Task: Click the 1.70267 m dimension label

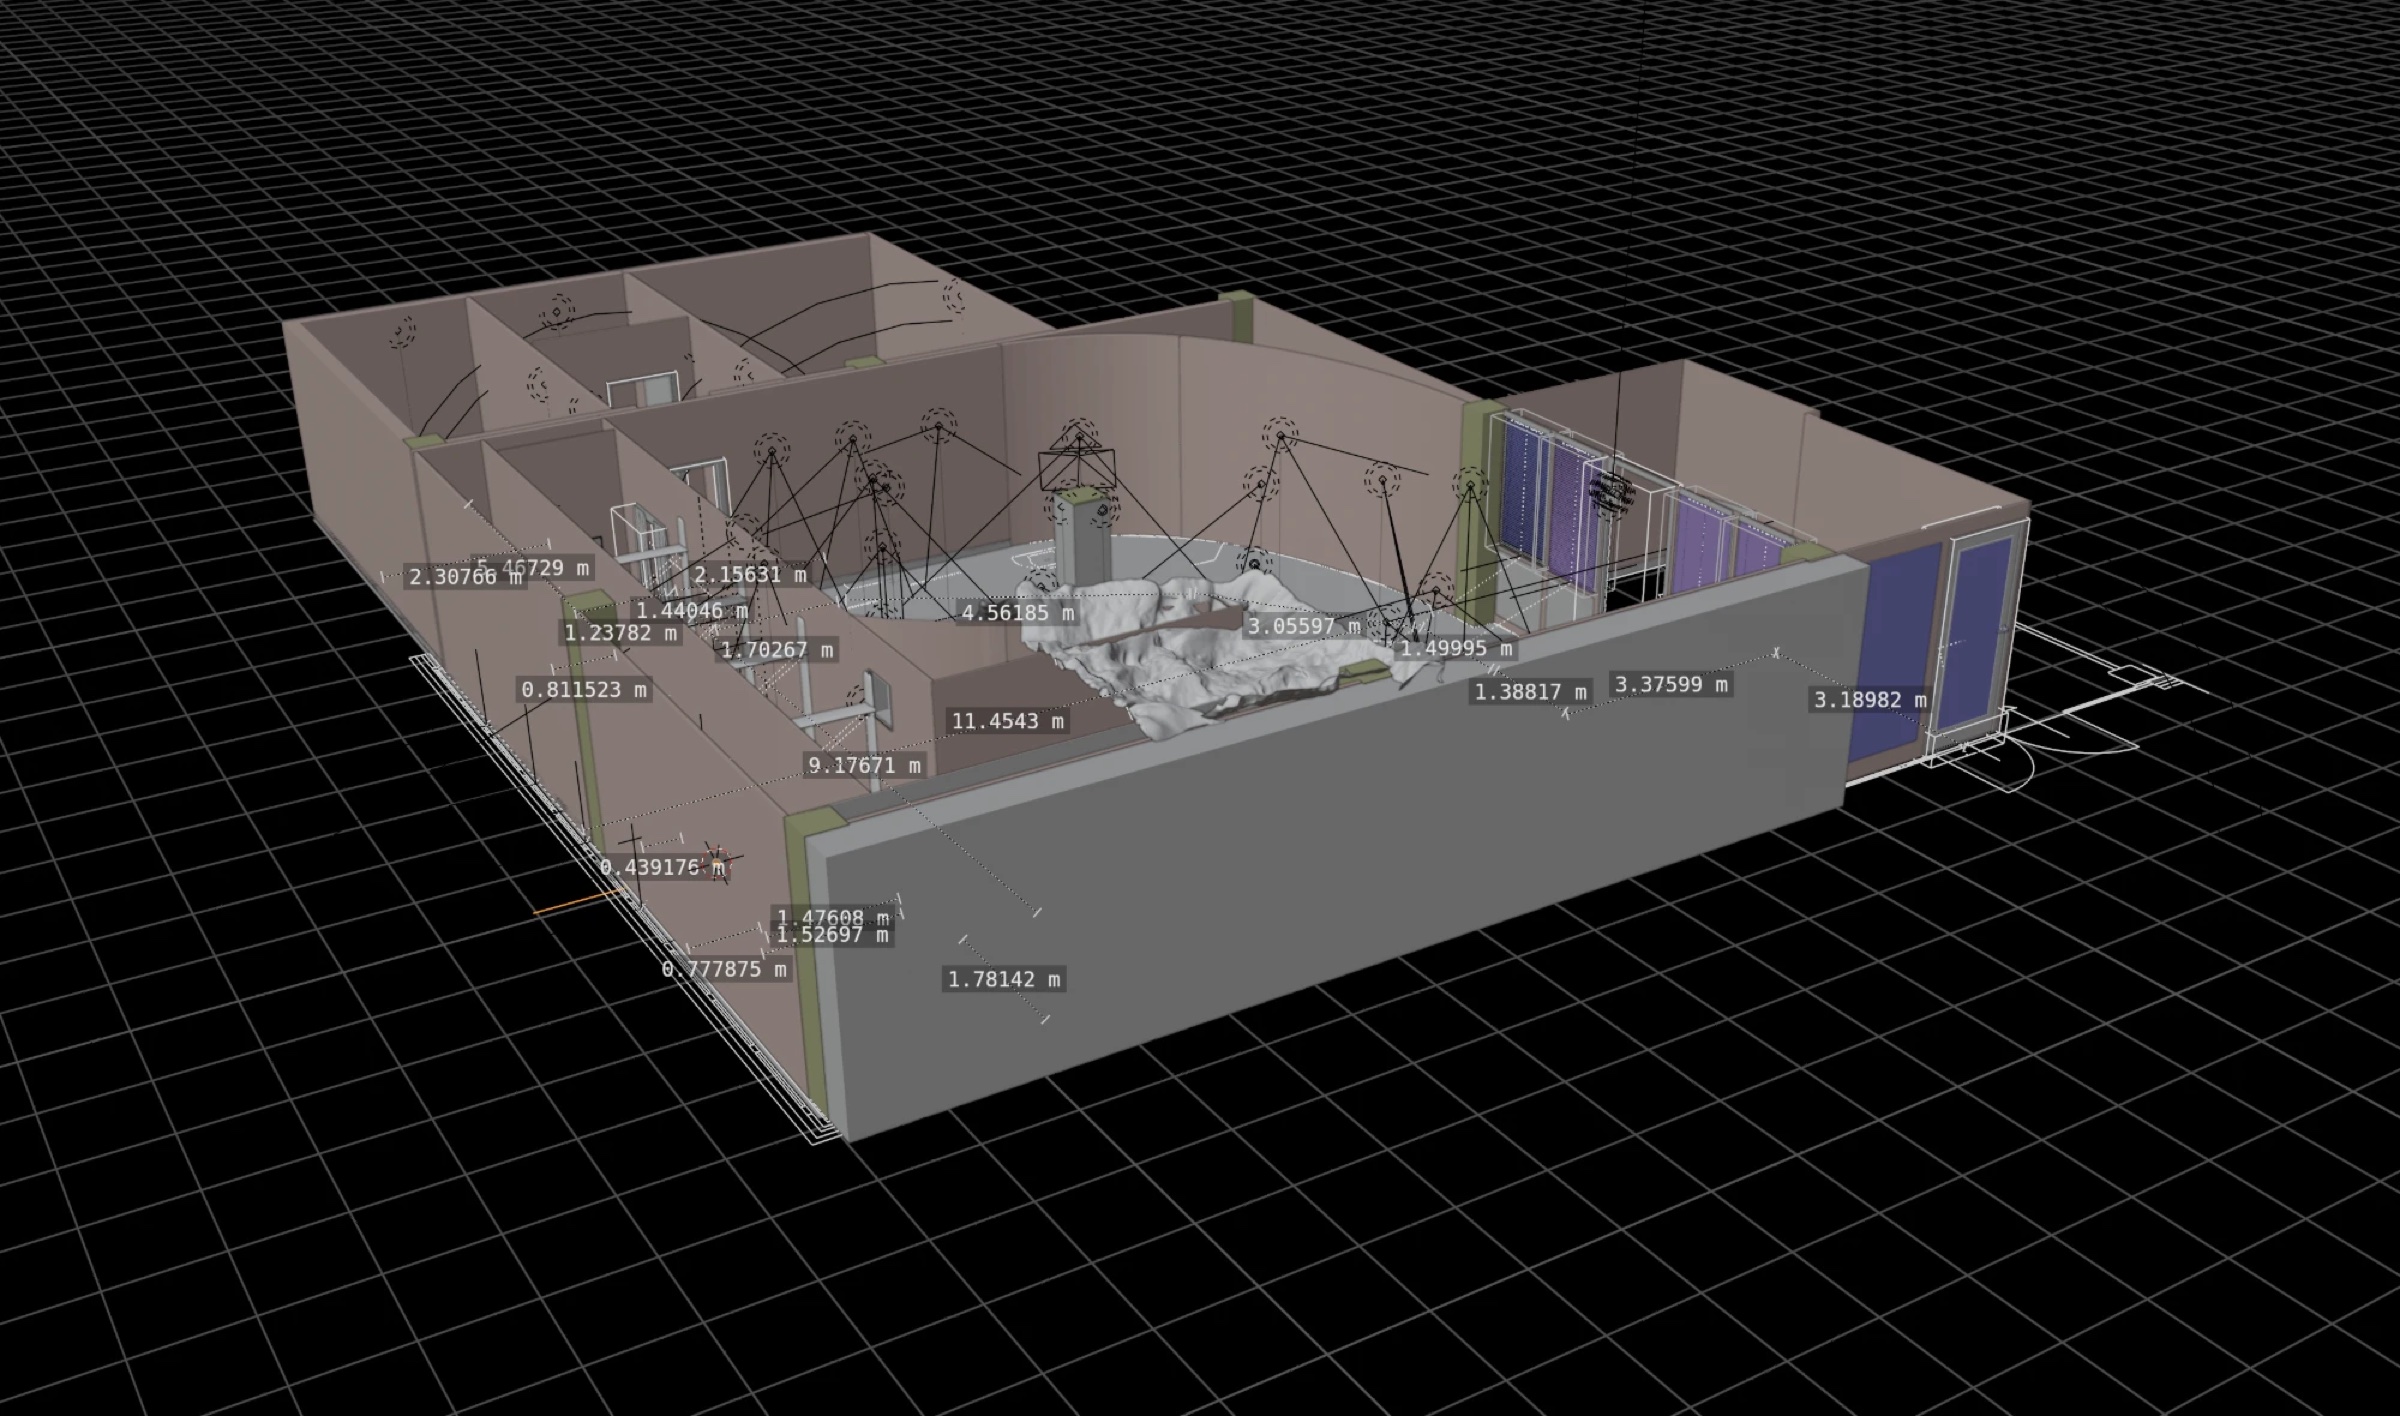Action: point(777,650)
